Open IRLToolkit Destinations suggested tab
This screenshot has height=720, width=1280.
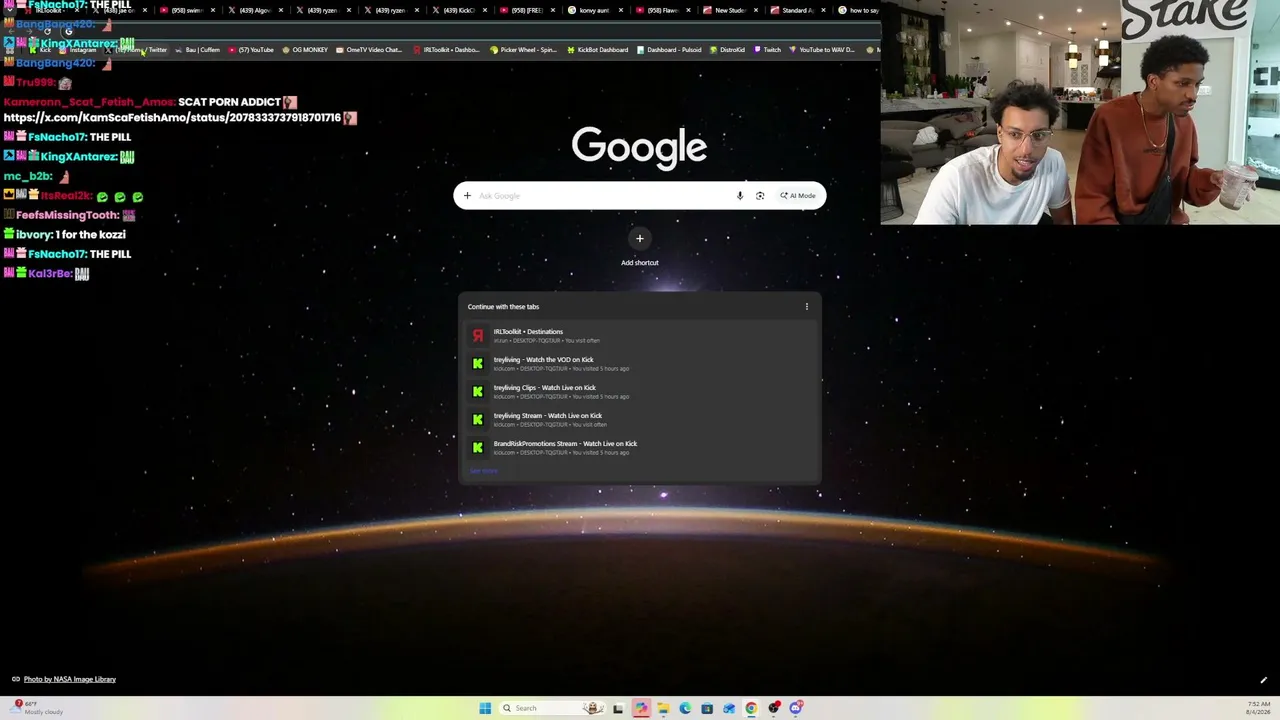coord(640,336)
